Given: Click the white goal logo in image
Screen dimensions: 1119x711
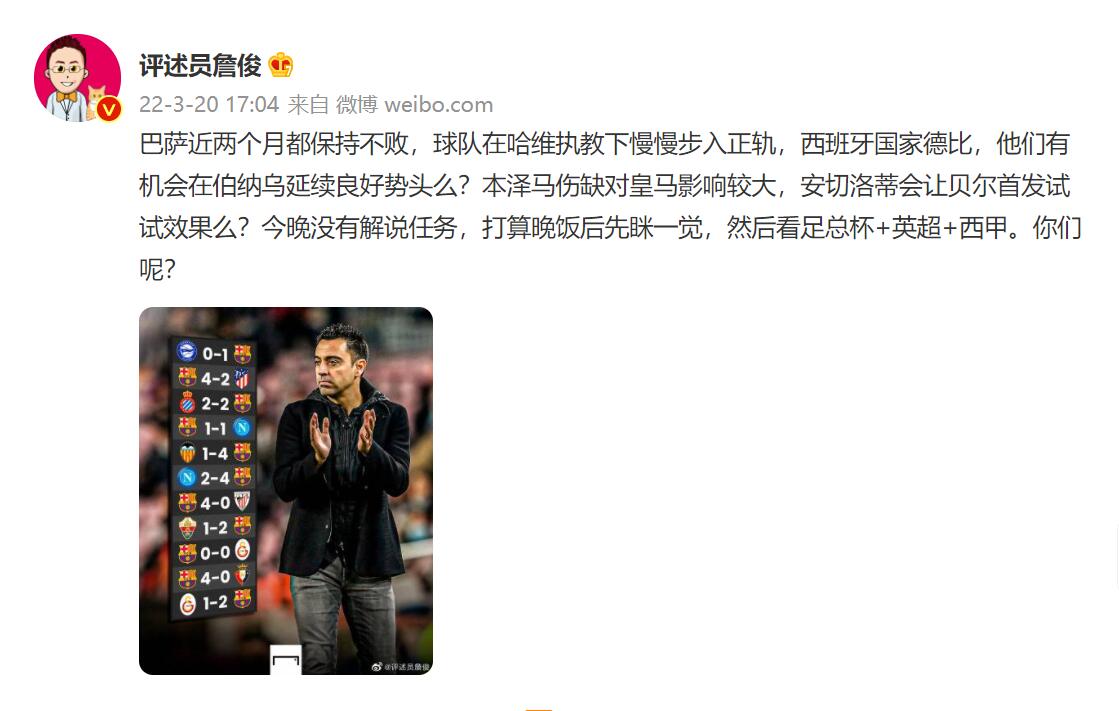Looking at the screenshot, I should tap(285, 660).
